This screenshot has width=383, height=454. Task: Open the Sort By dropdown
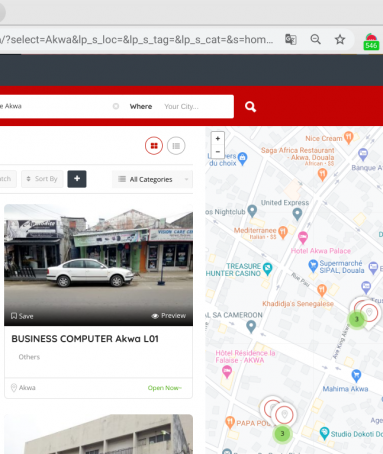pyautogui.click(x=42, y=179)
